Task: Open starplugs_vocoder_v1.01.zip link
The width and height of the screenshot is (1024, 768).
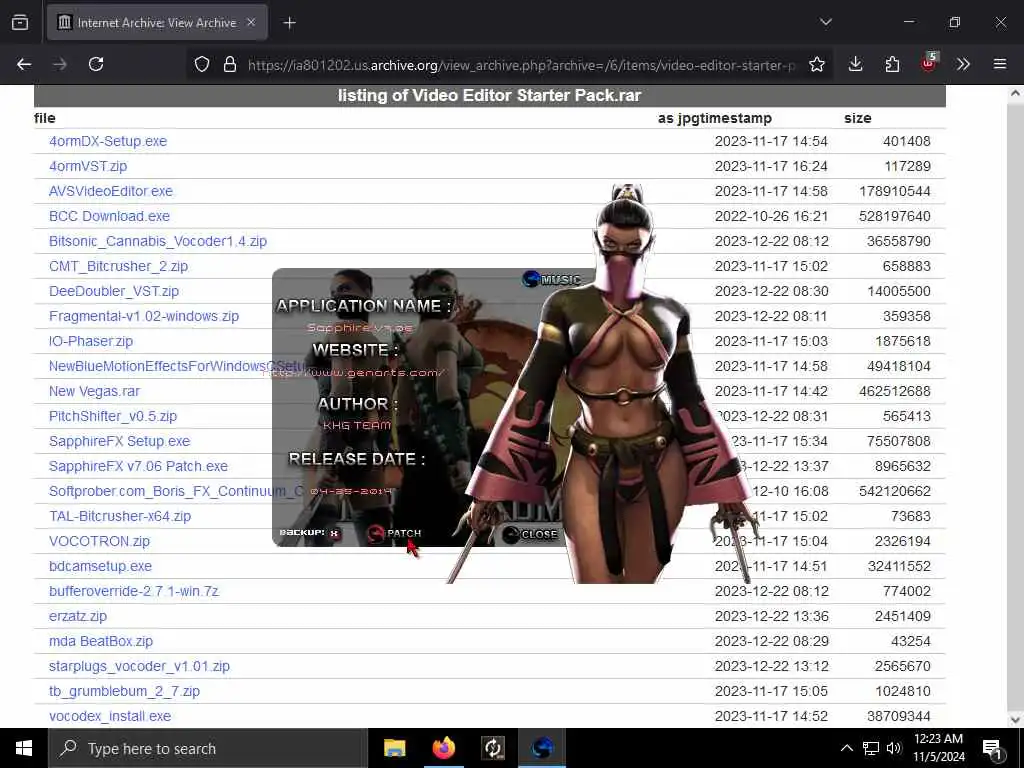Action: tap(139, 666)
